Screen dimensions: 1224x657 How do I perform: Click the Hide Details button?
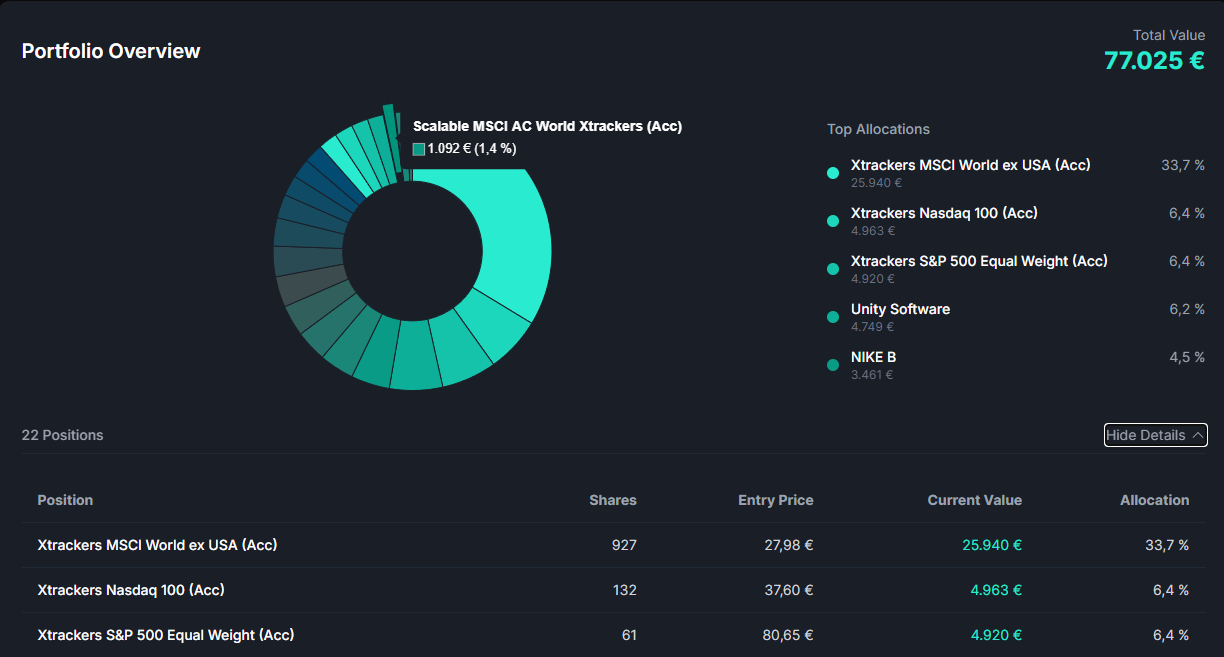[1155, 434]
